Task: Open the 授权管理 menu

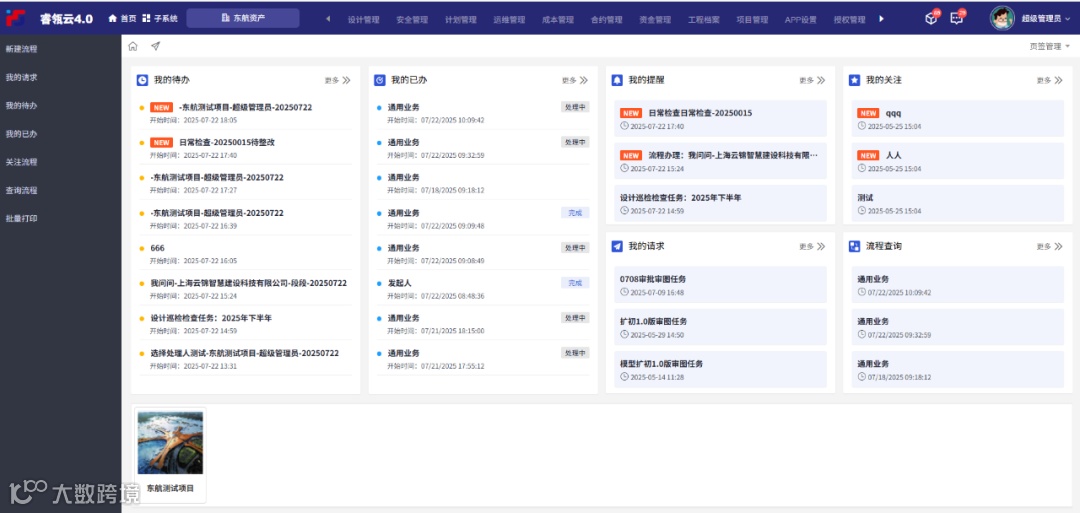Action: tap(849, 20)
